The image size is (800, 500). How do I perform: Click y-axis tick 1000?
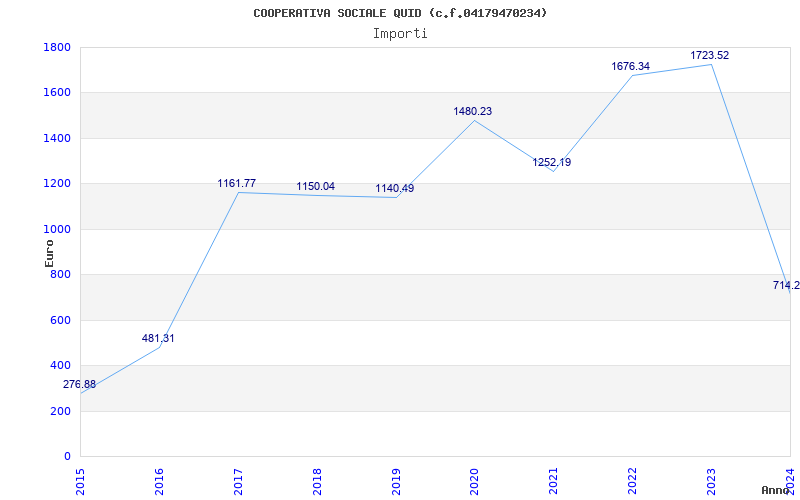(57, 229)
